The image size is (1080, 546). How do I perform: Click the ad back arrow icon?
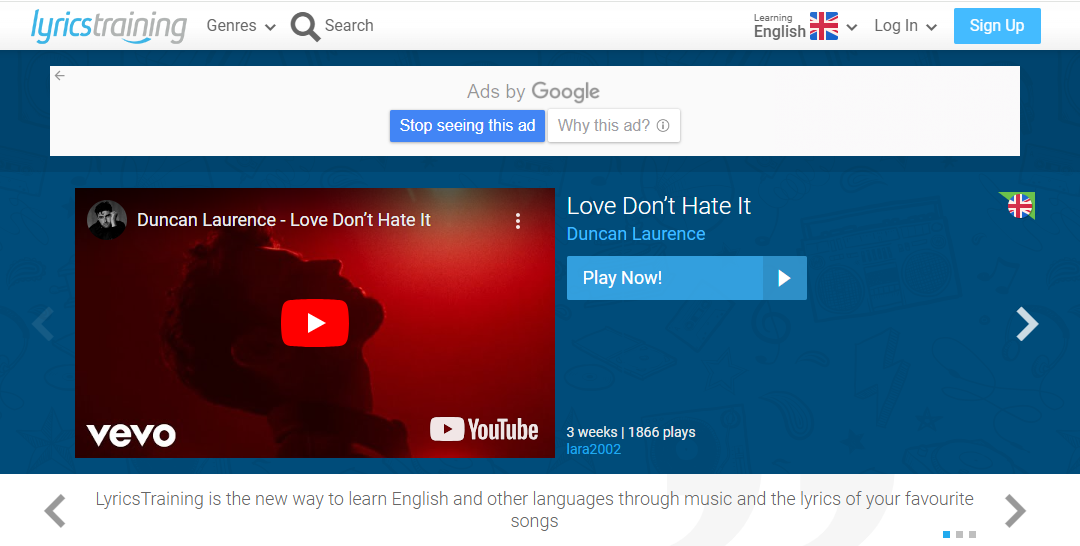[x=60, y=76]
